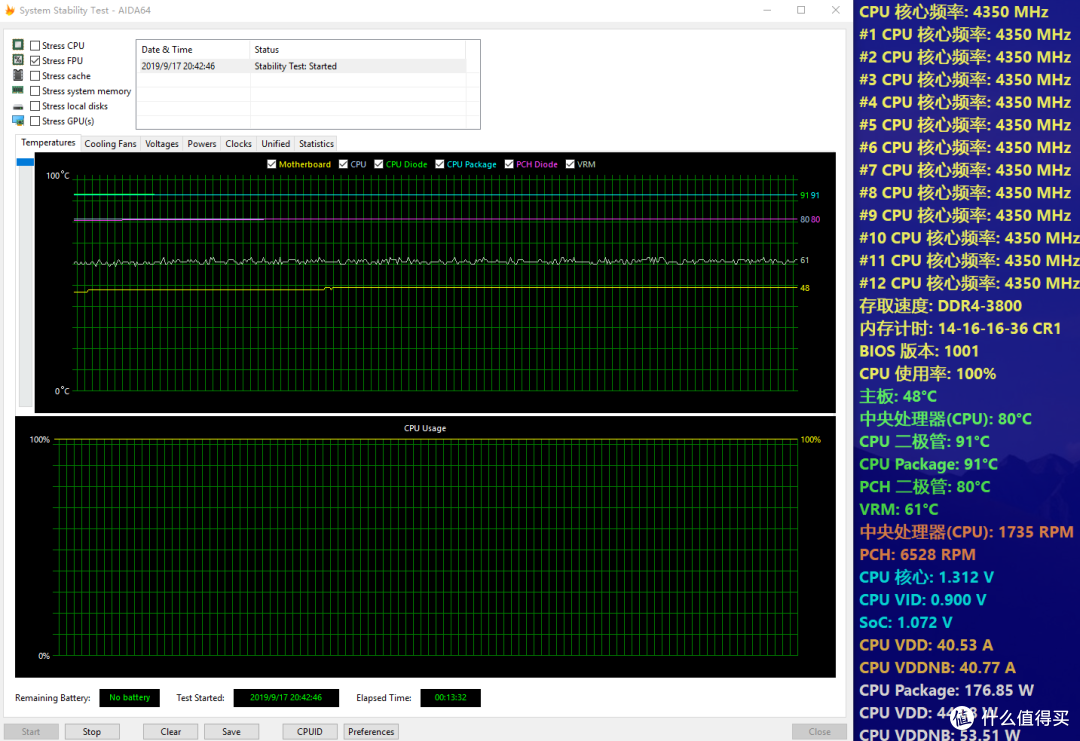Enable the Stress CPU checkbox
The height and width of the screenshot is (741, 1080).
[x=35, y=45]
